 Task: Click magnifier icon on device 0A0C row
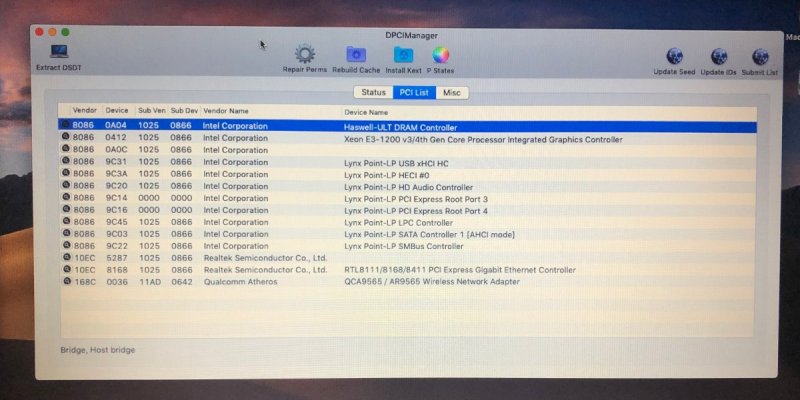coord(65,148)
